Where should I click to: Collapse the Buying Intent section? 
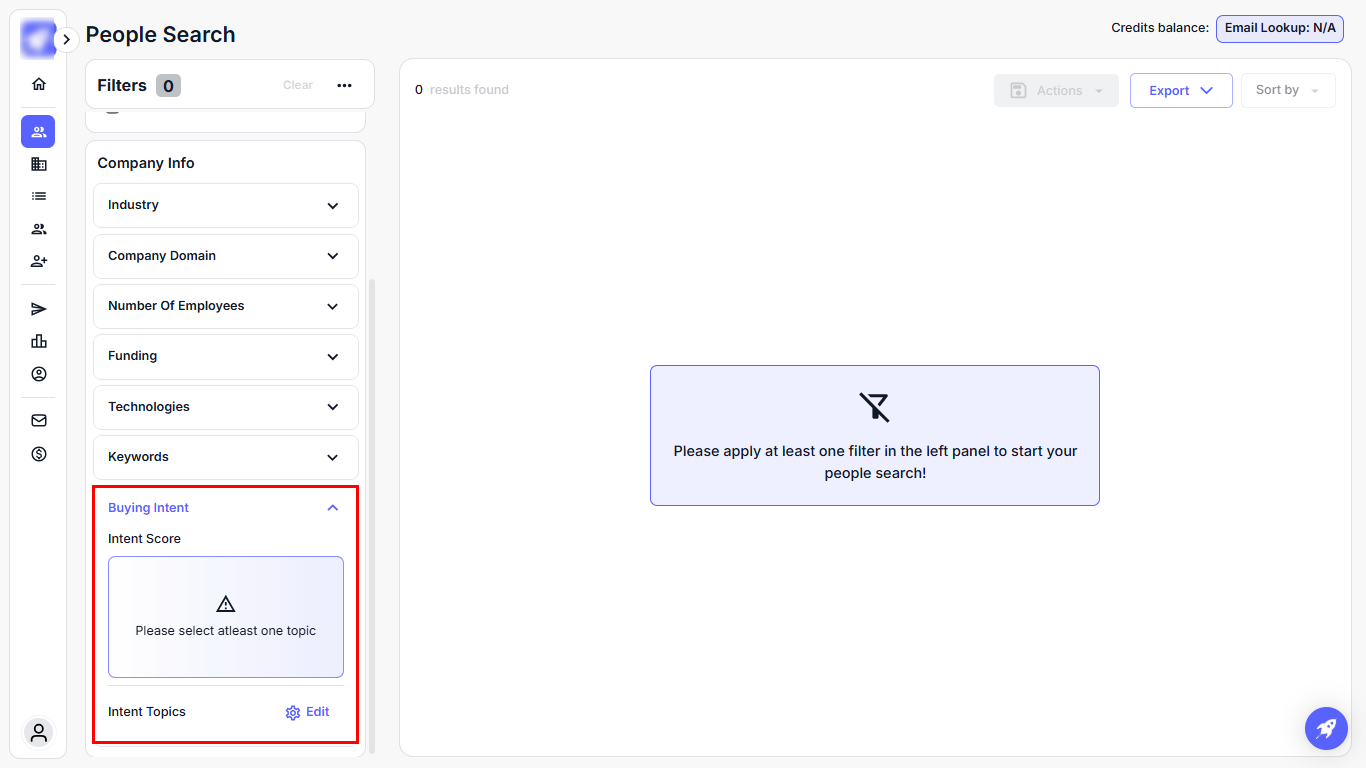[333, 508]
